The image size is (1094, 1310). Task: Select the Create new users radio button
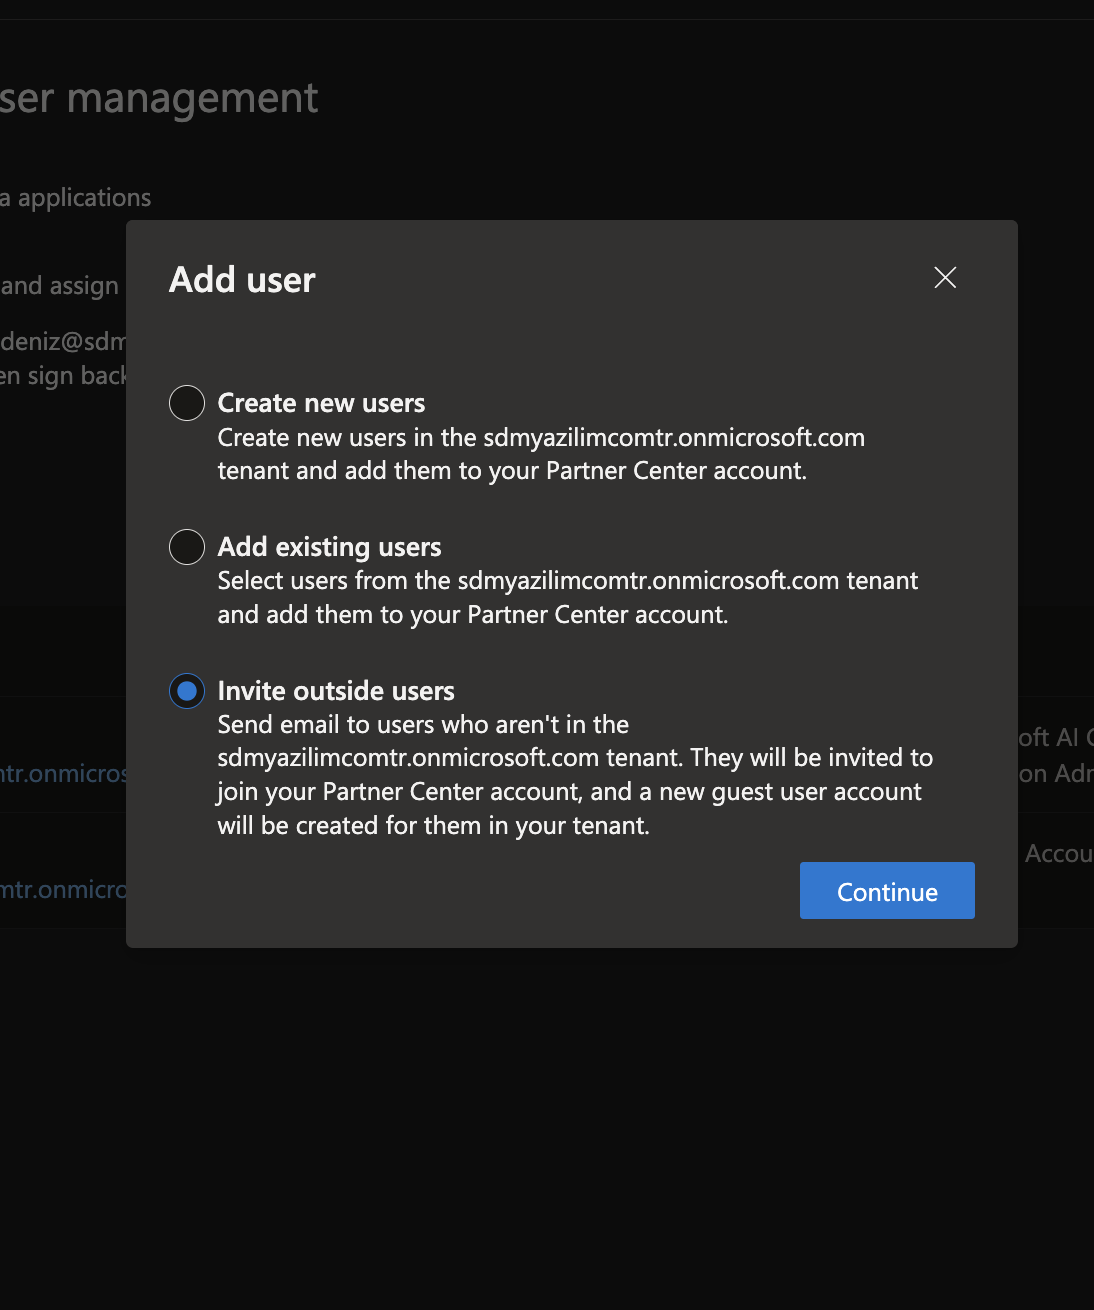point(187,403)
